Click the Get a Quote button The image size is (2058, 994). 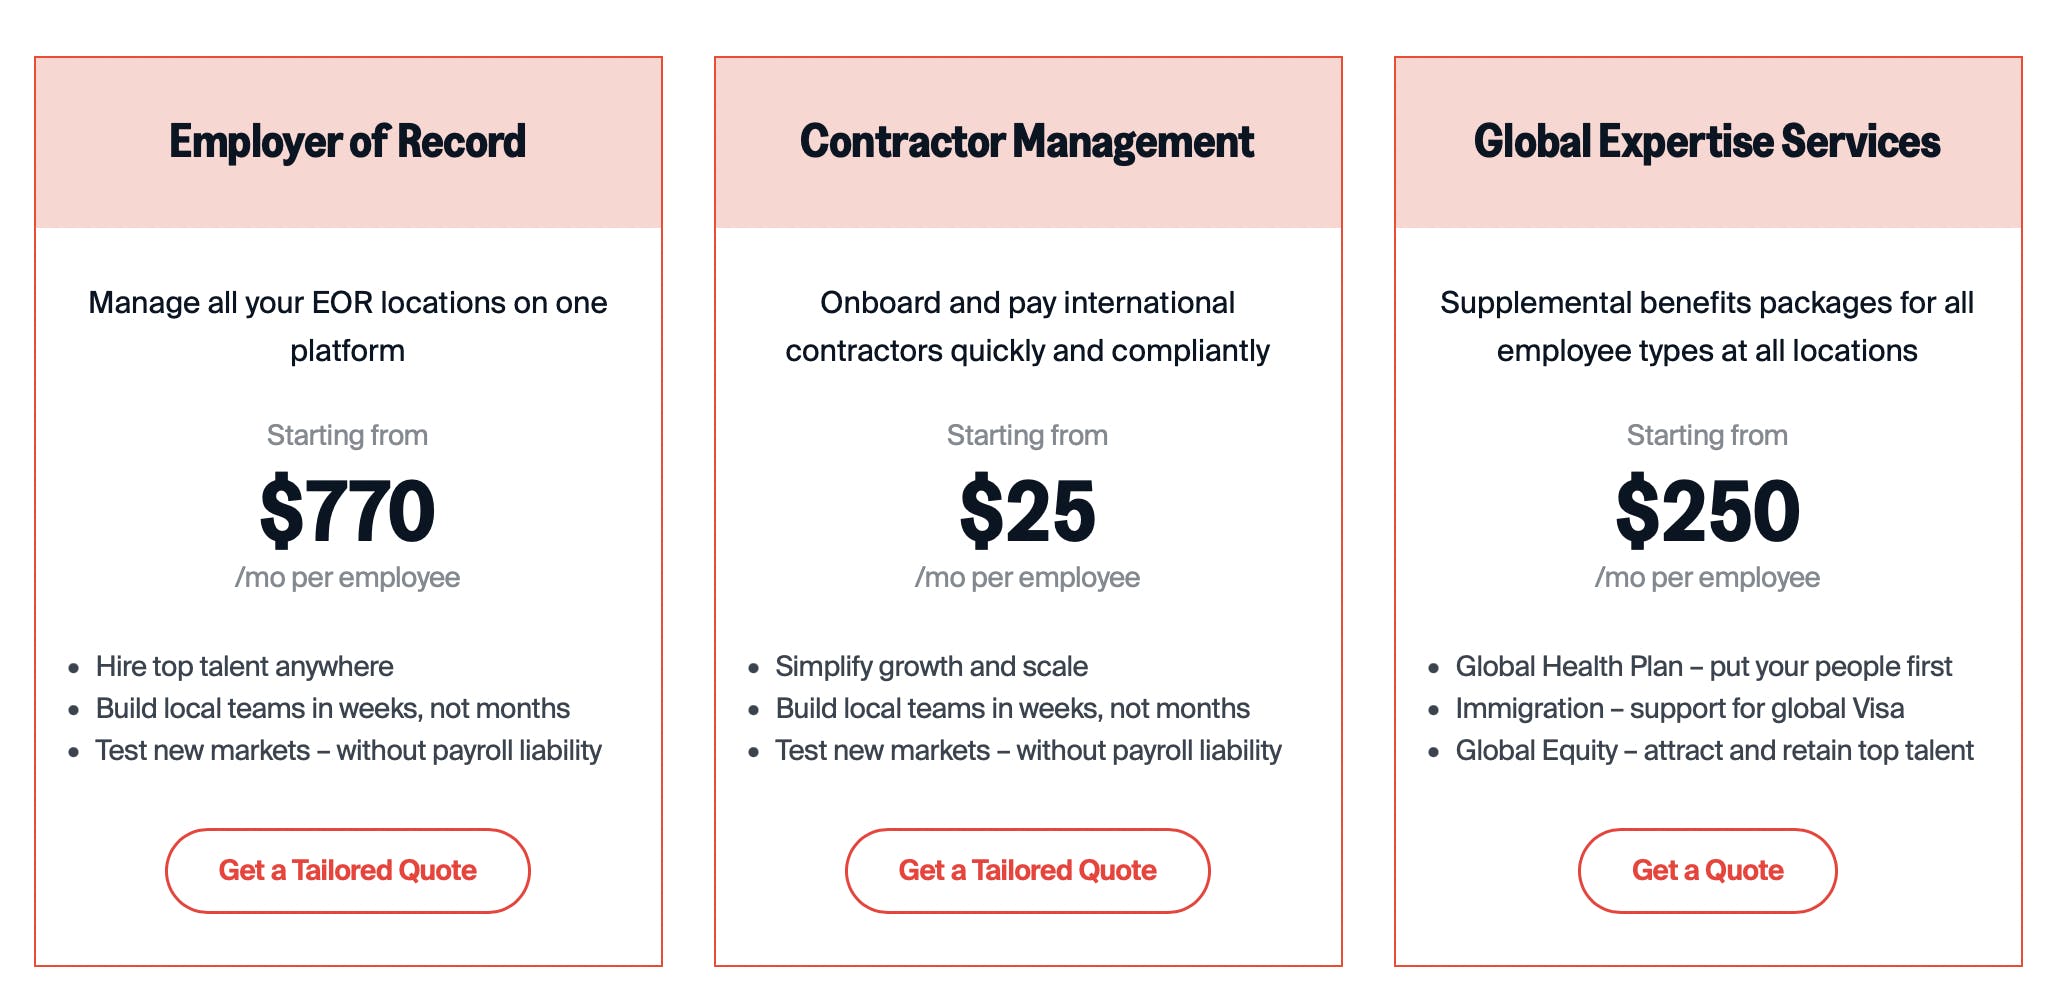coord(1707,870)
